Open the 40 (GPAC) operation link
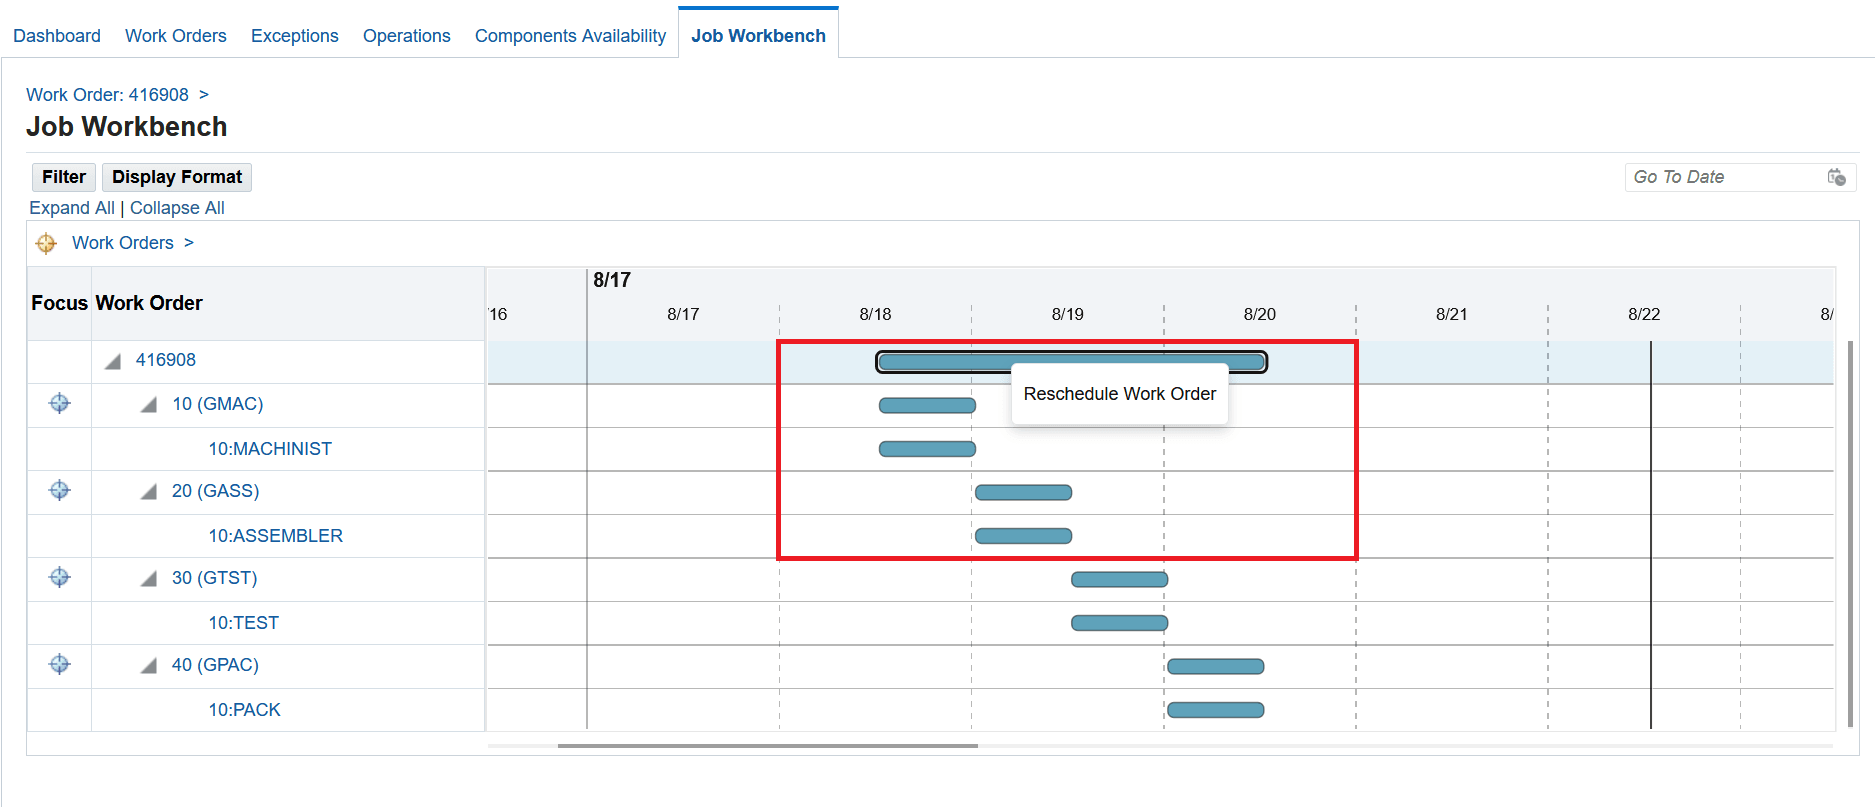Viewport: 1875px width, 807px height. [216, 665]
